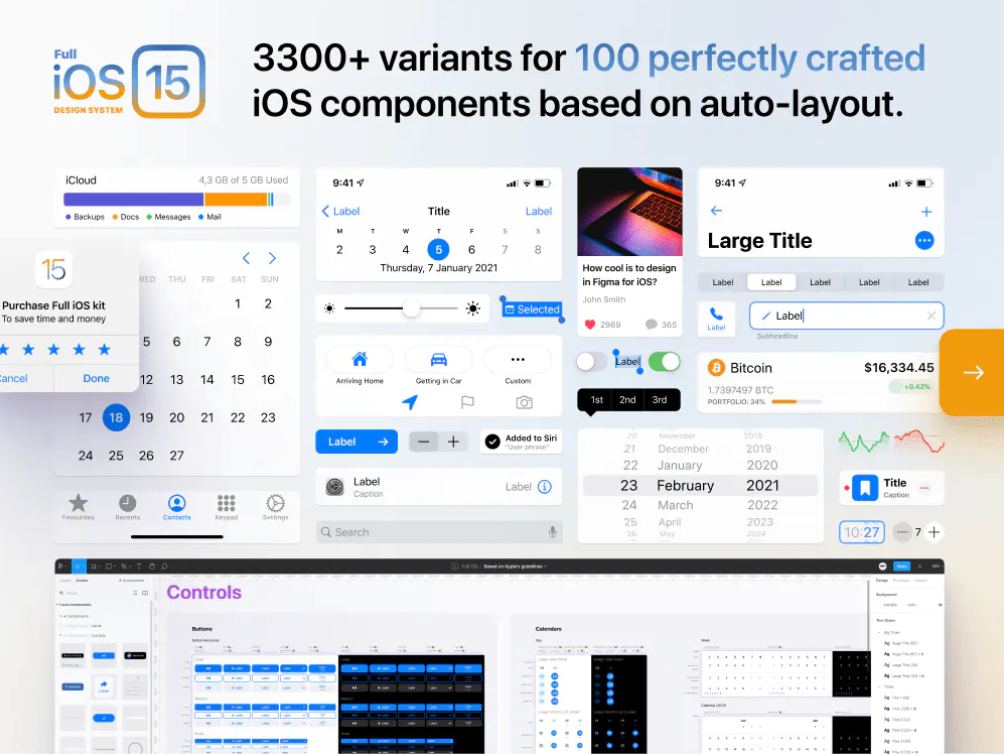Click the flag icon

tap(467, 402)
